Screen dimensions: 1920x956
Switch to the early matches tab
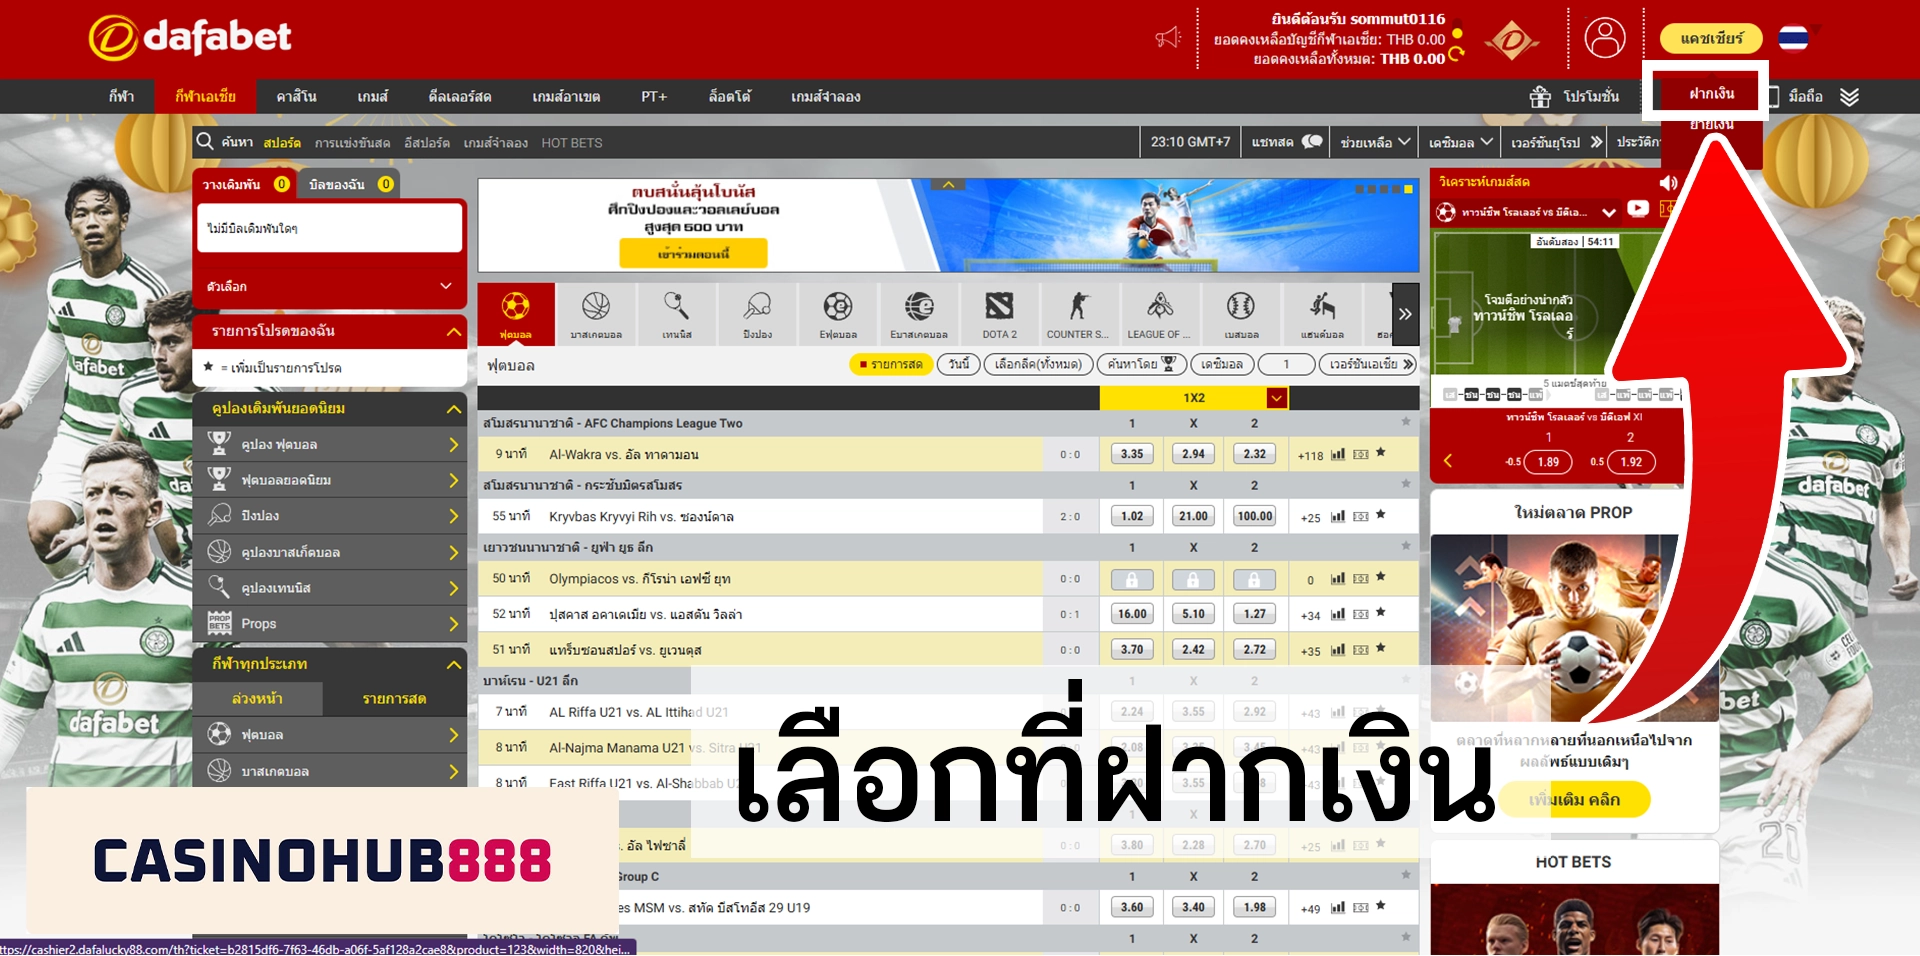tap(257, 699)
